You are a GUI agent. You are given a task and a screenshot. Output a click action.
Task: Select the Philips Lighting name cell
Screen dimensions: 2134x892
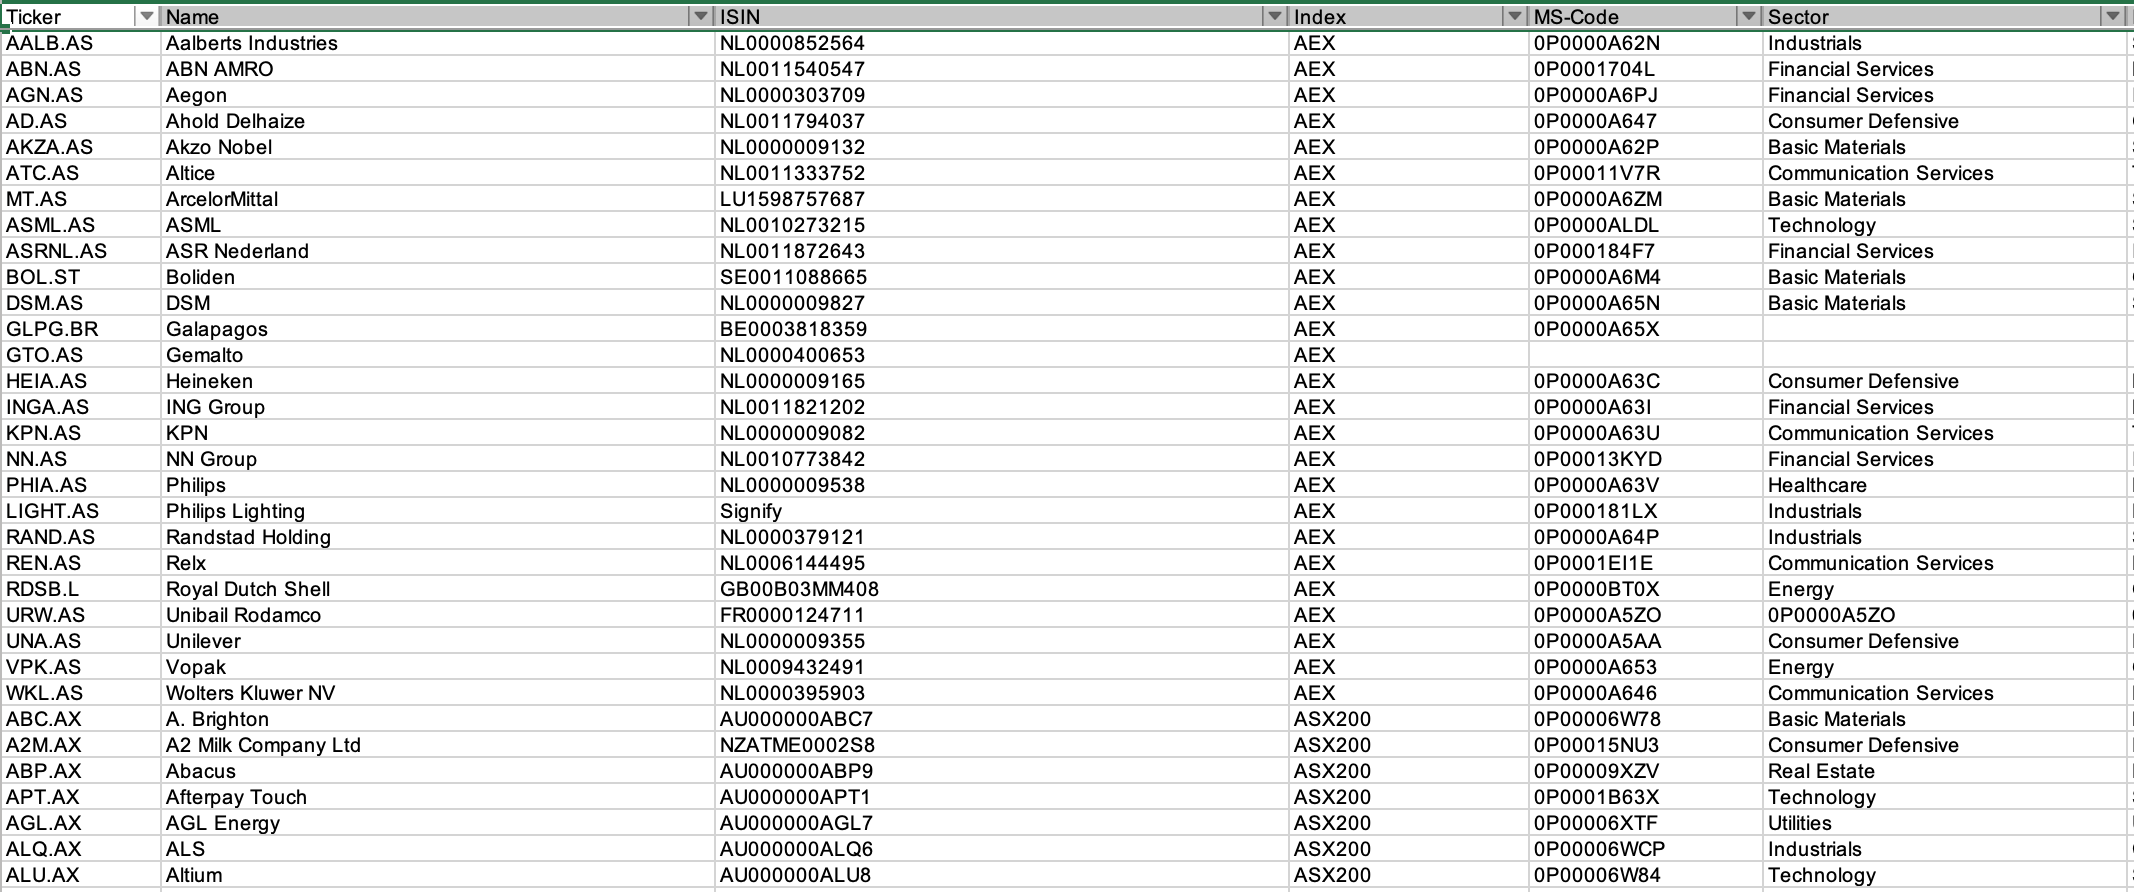(x=438, y=511)
